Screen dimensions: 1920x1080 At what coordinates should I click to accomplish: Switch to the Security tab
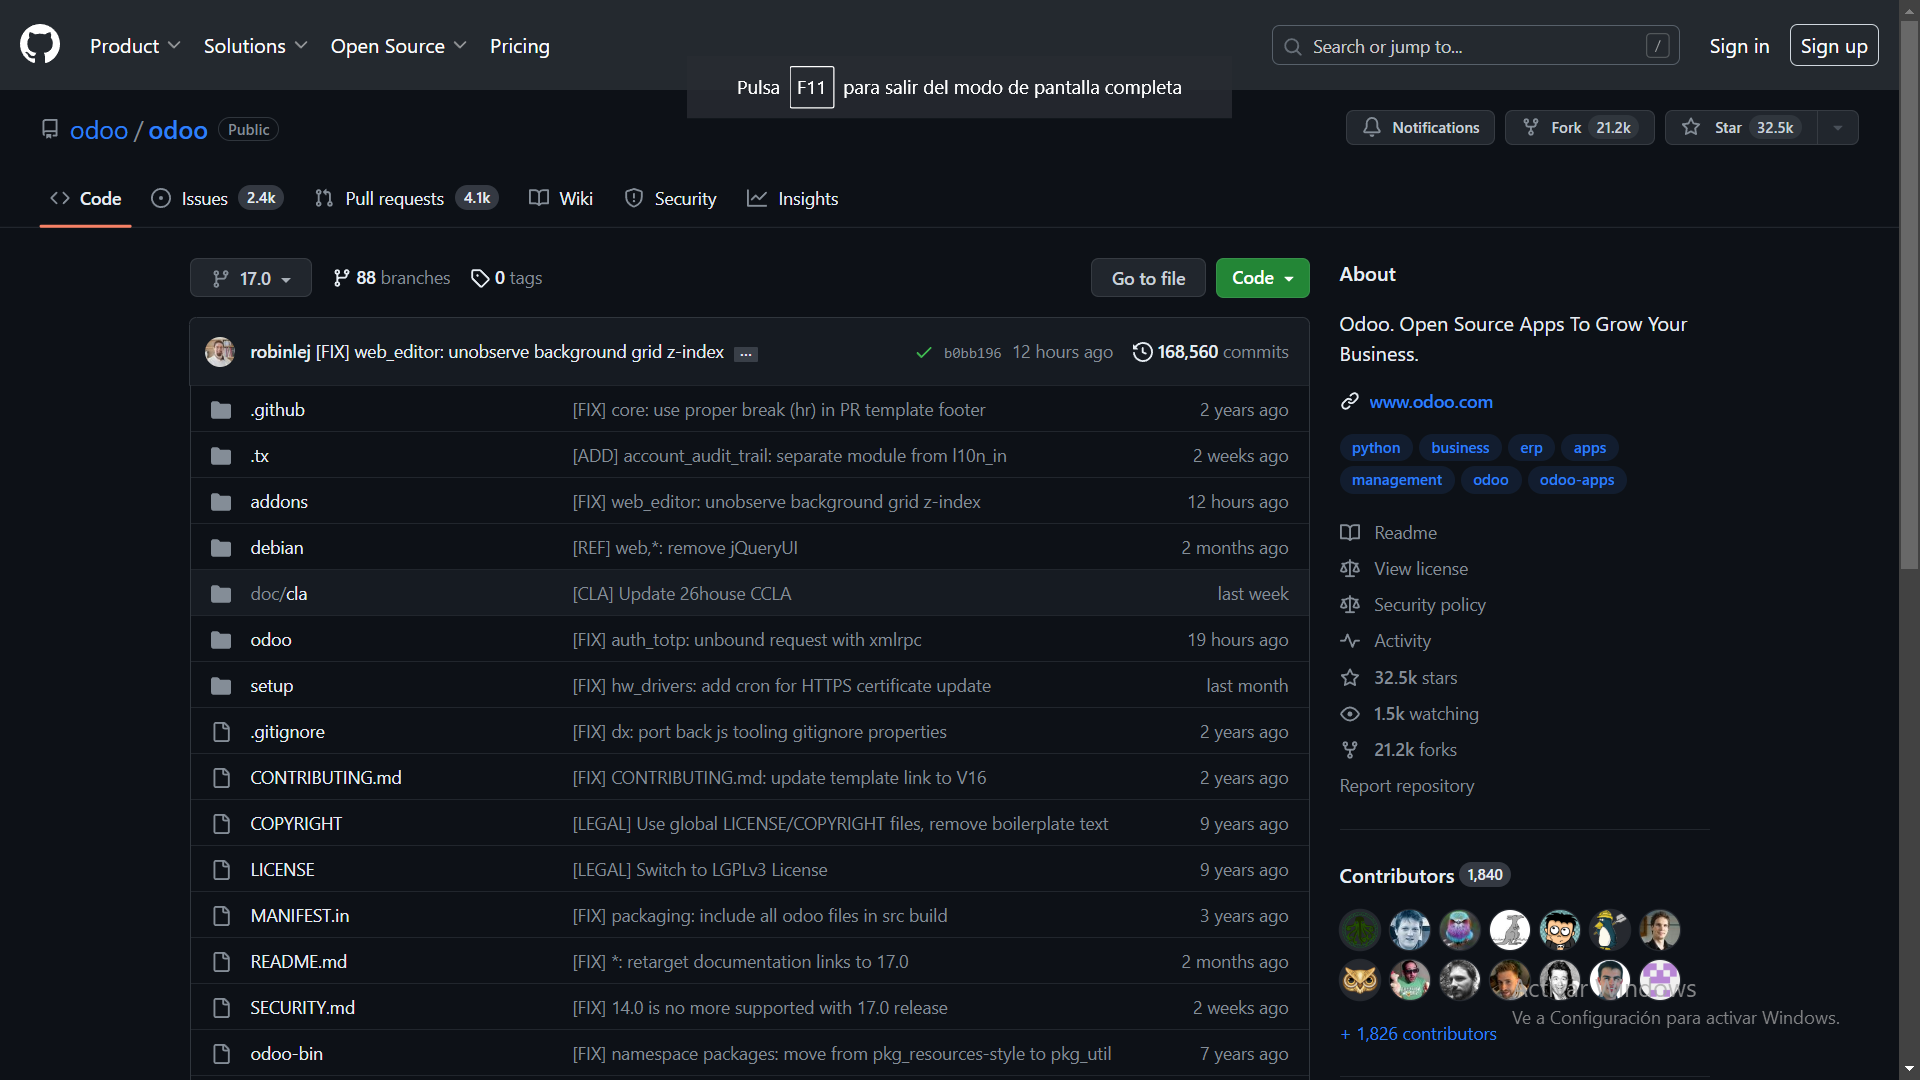pyautogui.click(x=671, y=198)
